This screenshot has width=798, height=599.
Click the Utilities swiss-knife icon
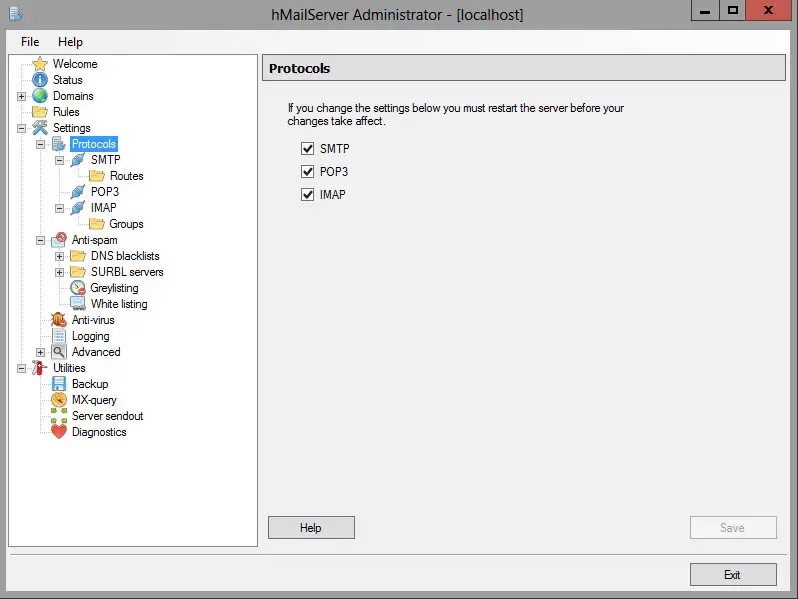tap(40, 368)
